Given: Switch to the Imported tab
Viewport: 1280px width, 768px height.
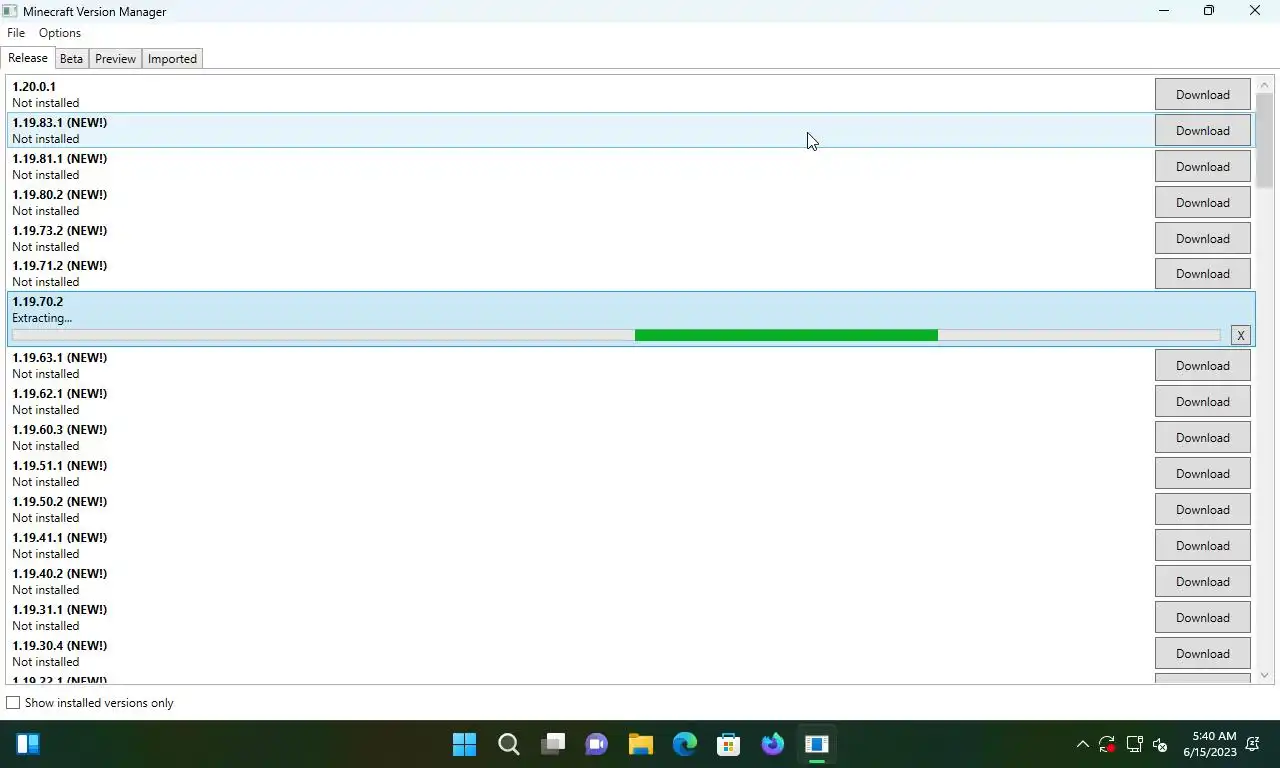Looking at the screenshot, I should pos(172,59).
